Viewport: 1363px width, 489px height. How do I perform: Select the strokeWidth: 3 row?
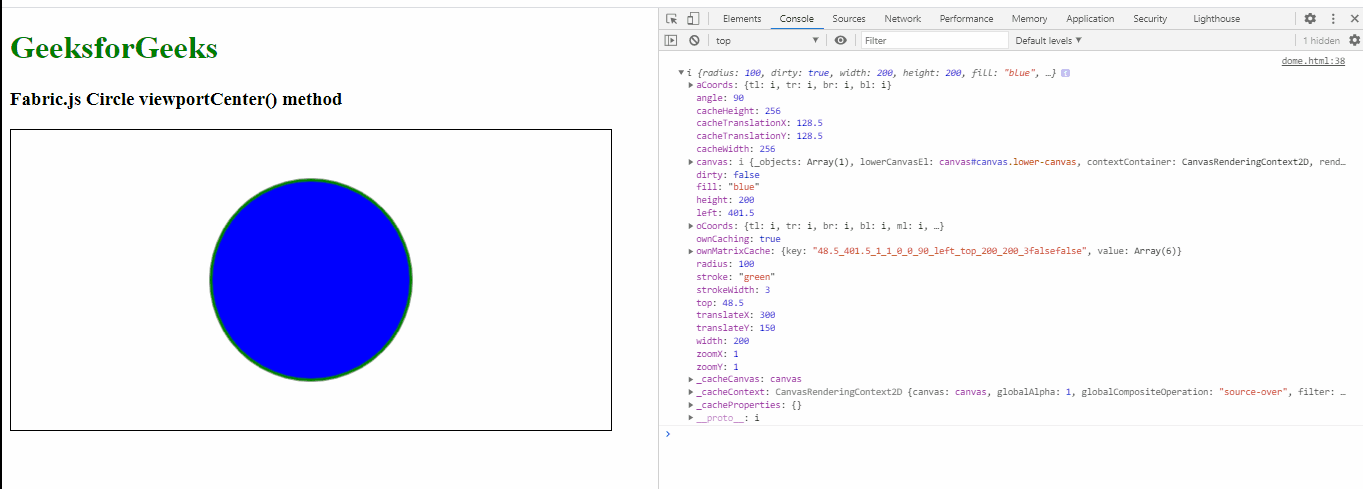pyautogui.click(x=733, y=290)
